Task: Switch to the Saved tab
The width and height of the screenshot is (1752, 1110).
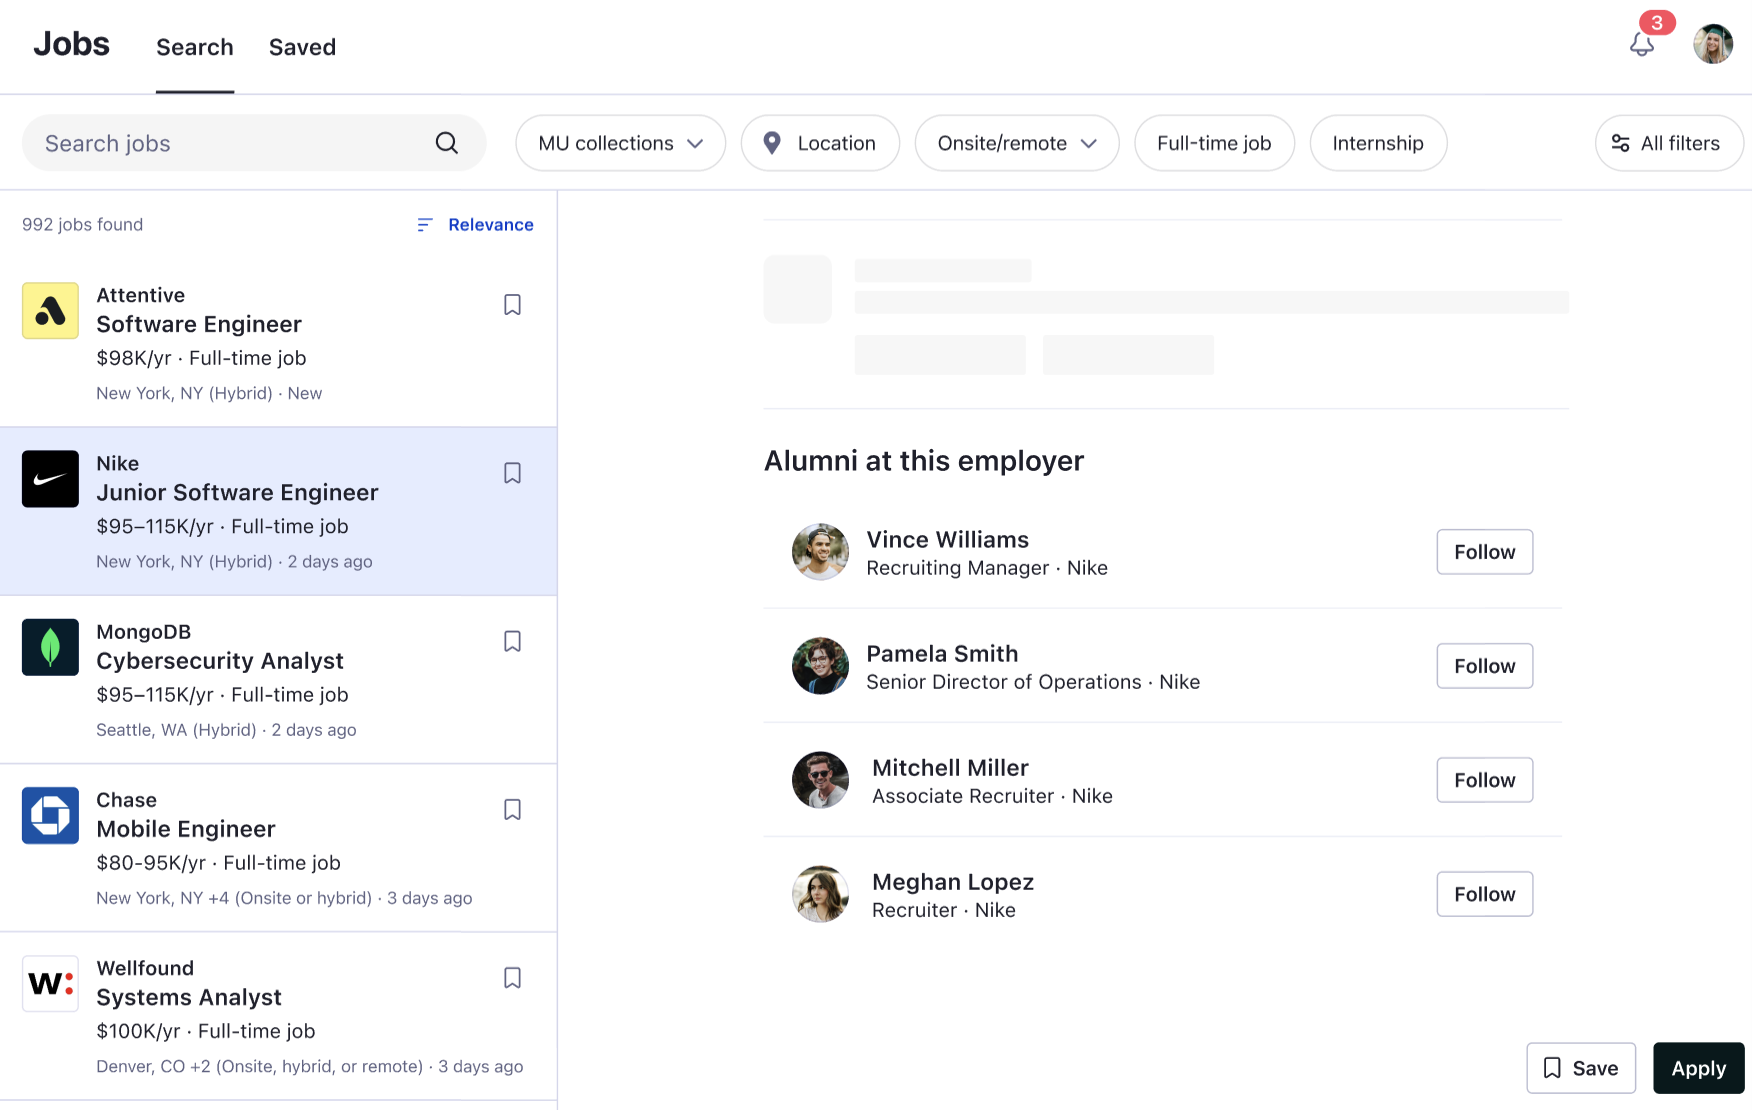Action: tap(302, 47)
